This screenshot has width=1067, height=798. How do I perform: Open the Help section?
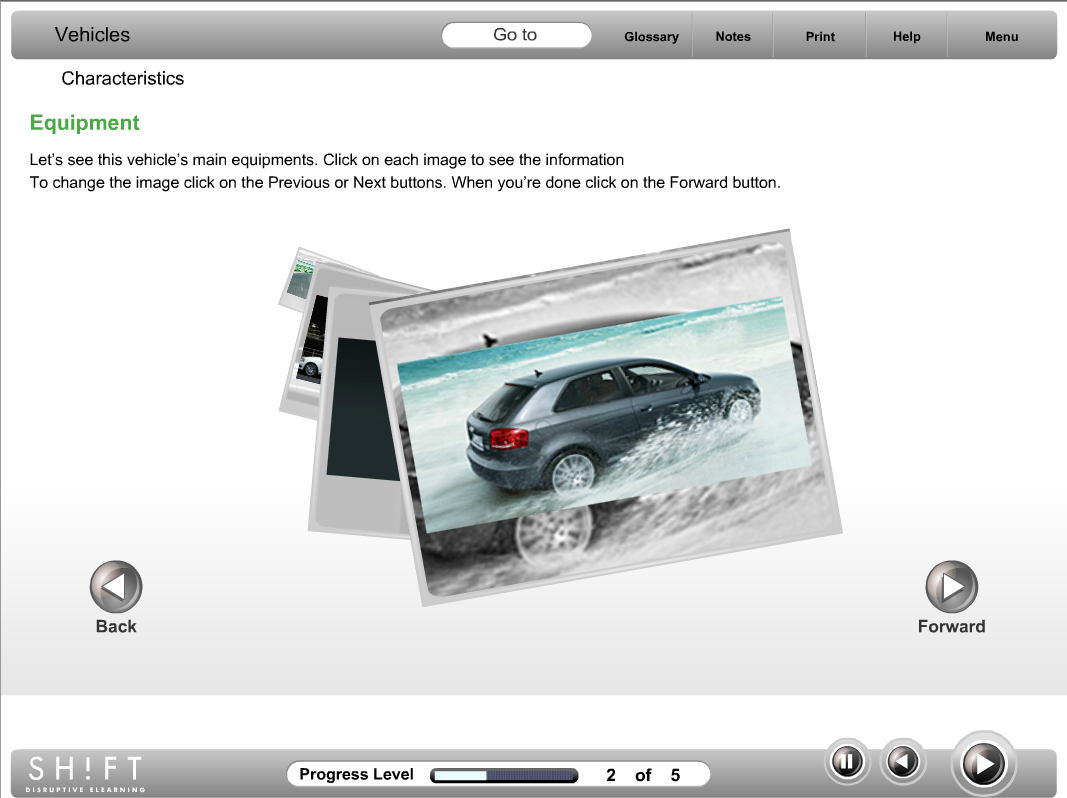906,36
